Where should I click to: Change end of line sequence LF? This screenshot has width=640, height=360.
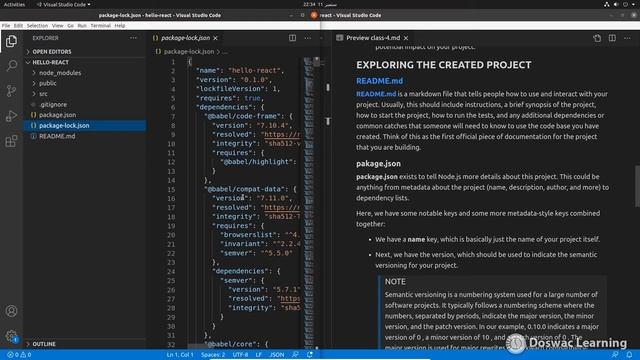coord(258,355)
